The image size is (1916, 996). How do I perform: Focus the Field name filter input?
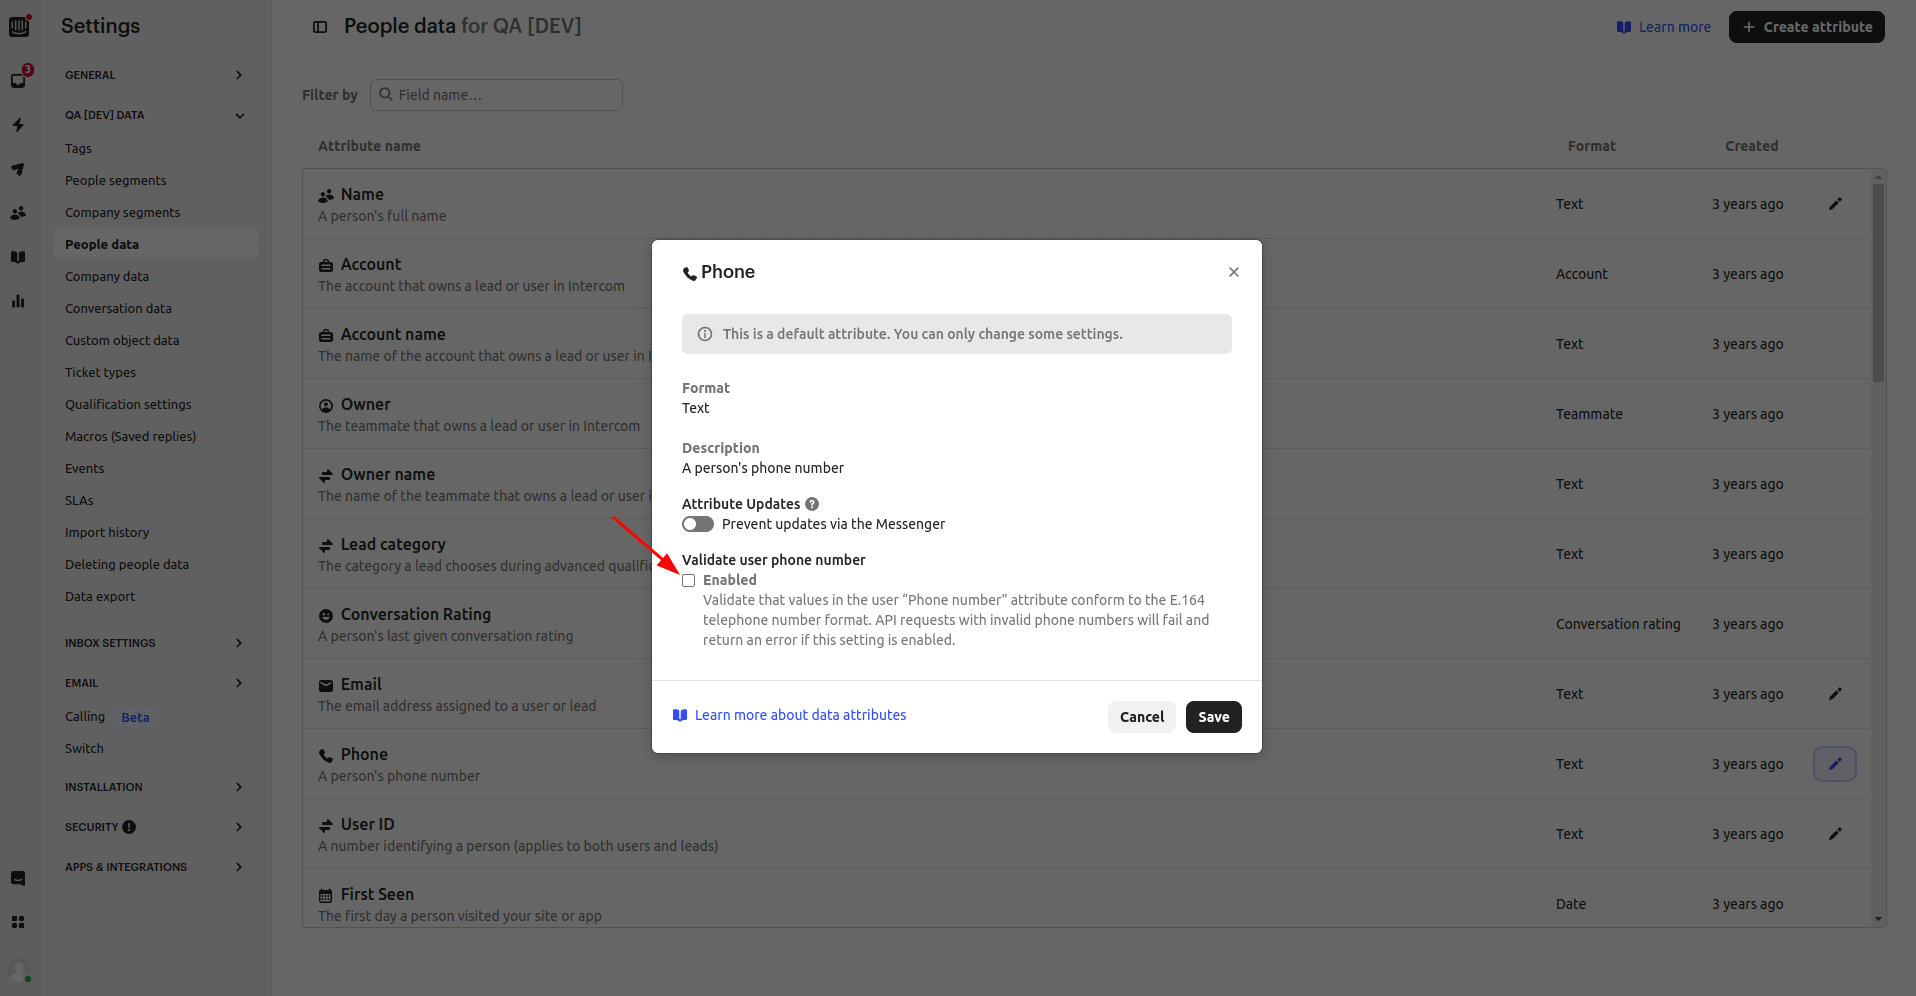point(496,95)
